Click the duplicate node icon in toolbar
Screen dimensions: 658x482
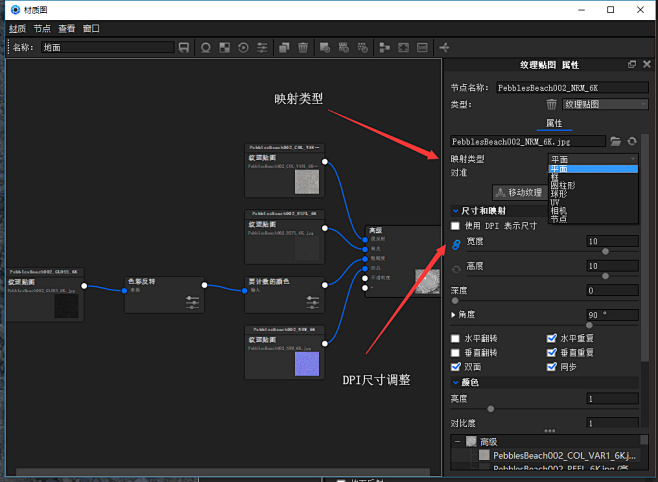284,47
